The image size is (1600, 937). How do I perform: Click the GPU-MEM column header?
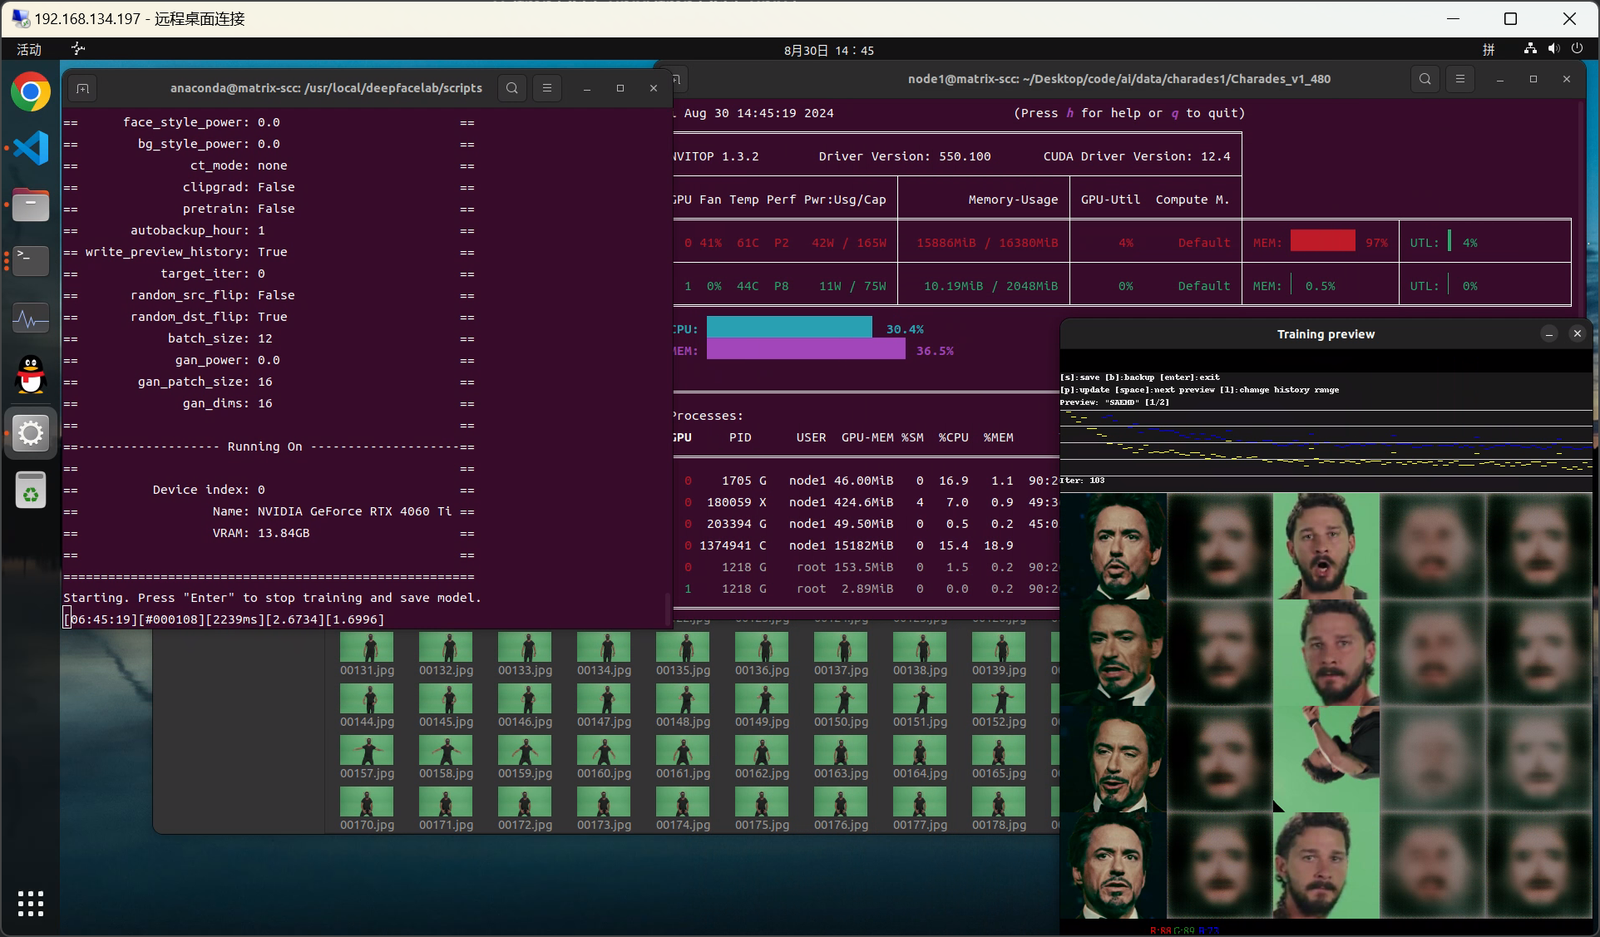[x=867, y=438]
